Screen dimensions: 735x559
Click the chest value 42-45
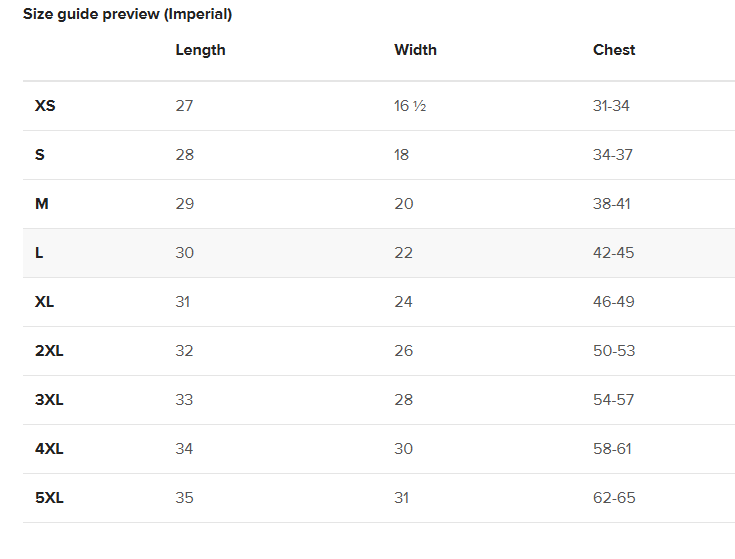click(x=613, y=253)
